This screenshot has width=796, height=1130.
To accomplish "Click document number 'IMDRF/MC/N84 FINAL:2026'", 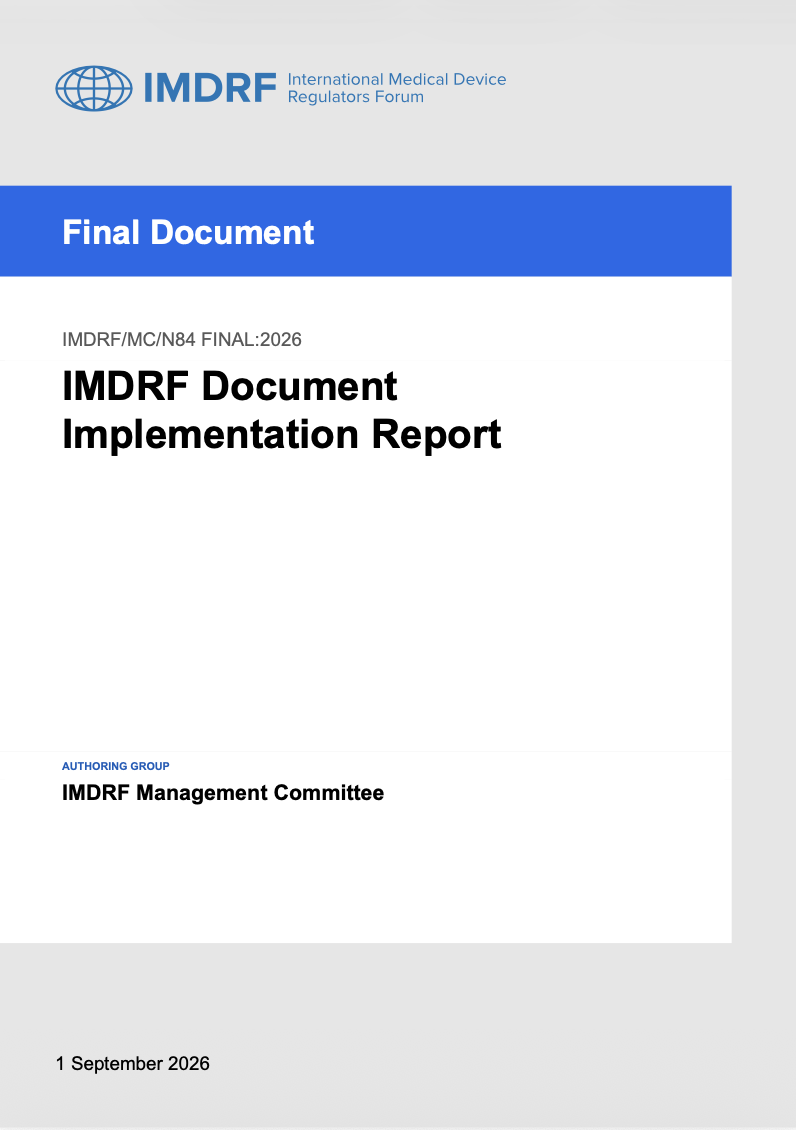I will (x=182, y=339).
